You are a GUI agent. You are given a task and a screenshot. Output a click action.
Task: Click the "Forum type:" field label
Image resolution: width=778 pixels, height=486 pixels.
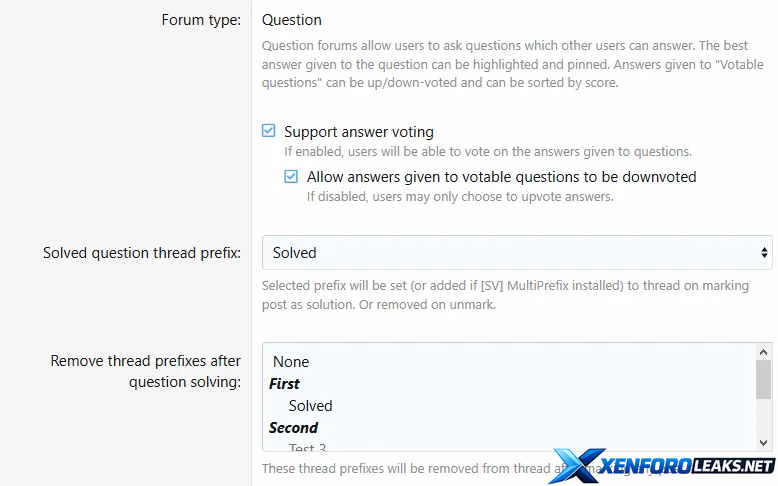tap(201, 20)
